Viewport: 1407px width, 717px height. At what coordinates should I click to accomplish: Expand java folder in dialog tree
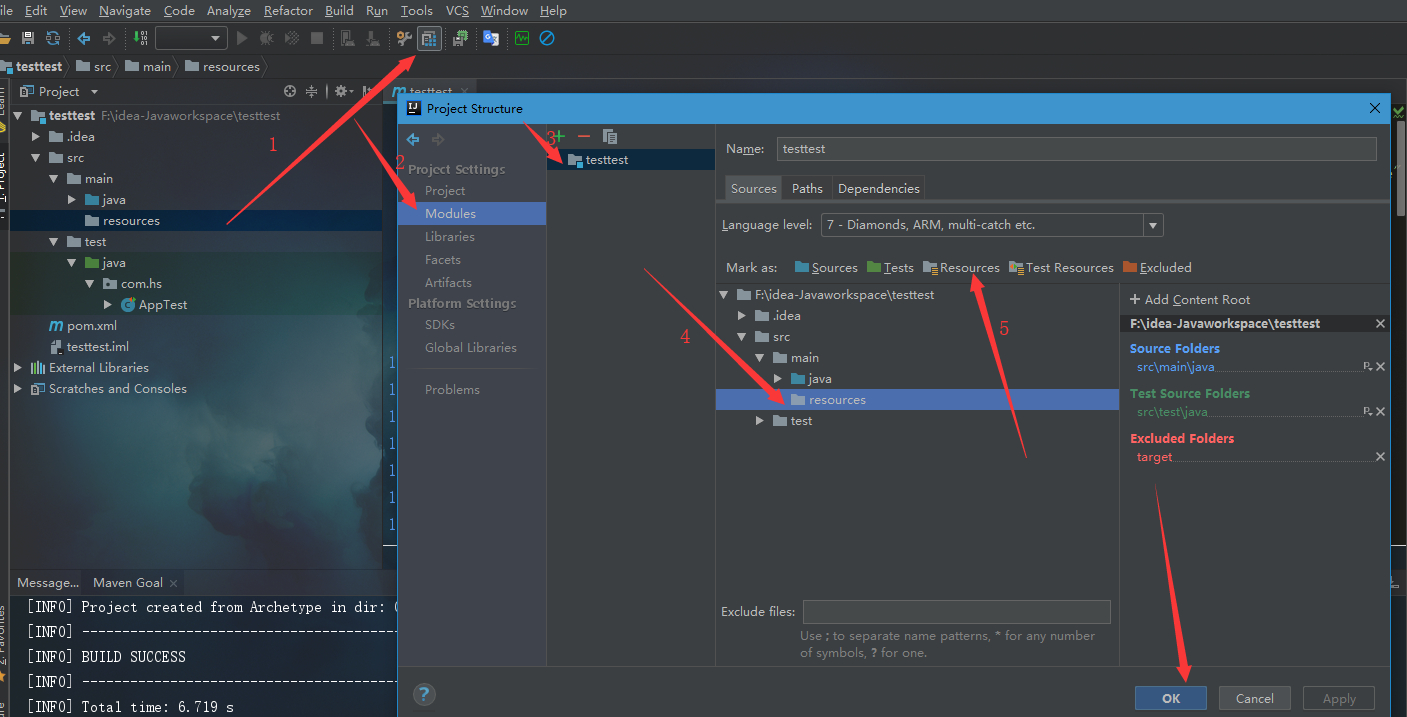pyautogui.click(x=778, y=379)
